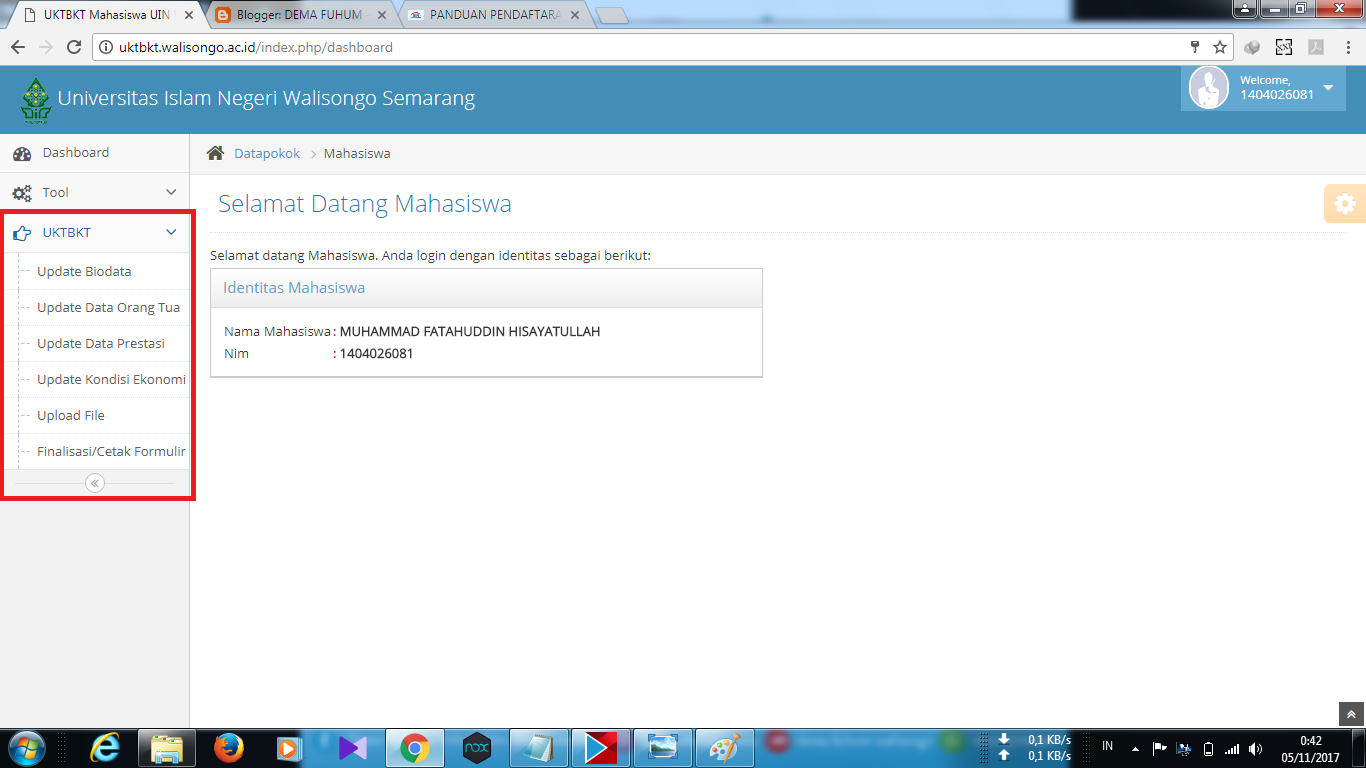Click the battery tray icon
The width and height of the screenshot is (1366, 768).
tap(1208, 748)
